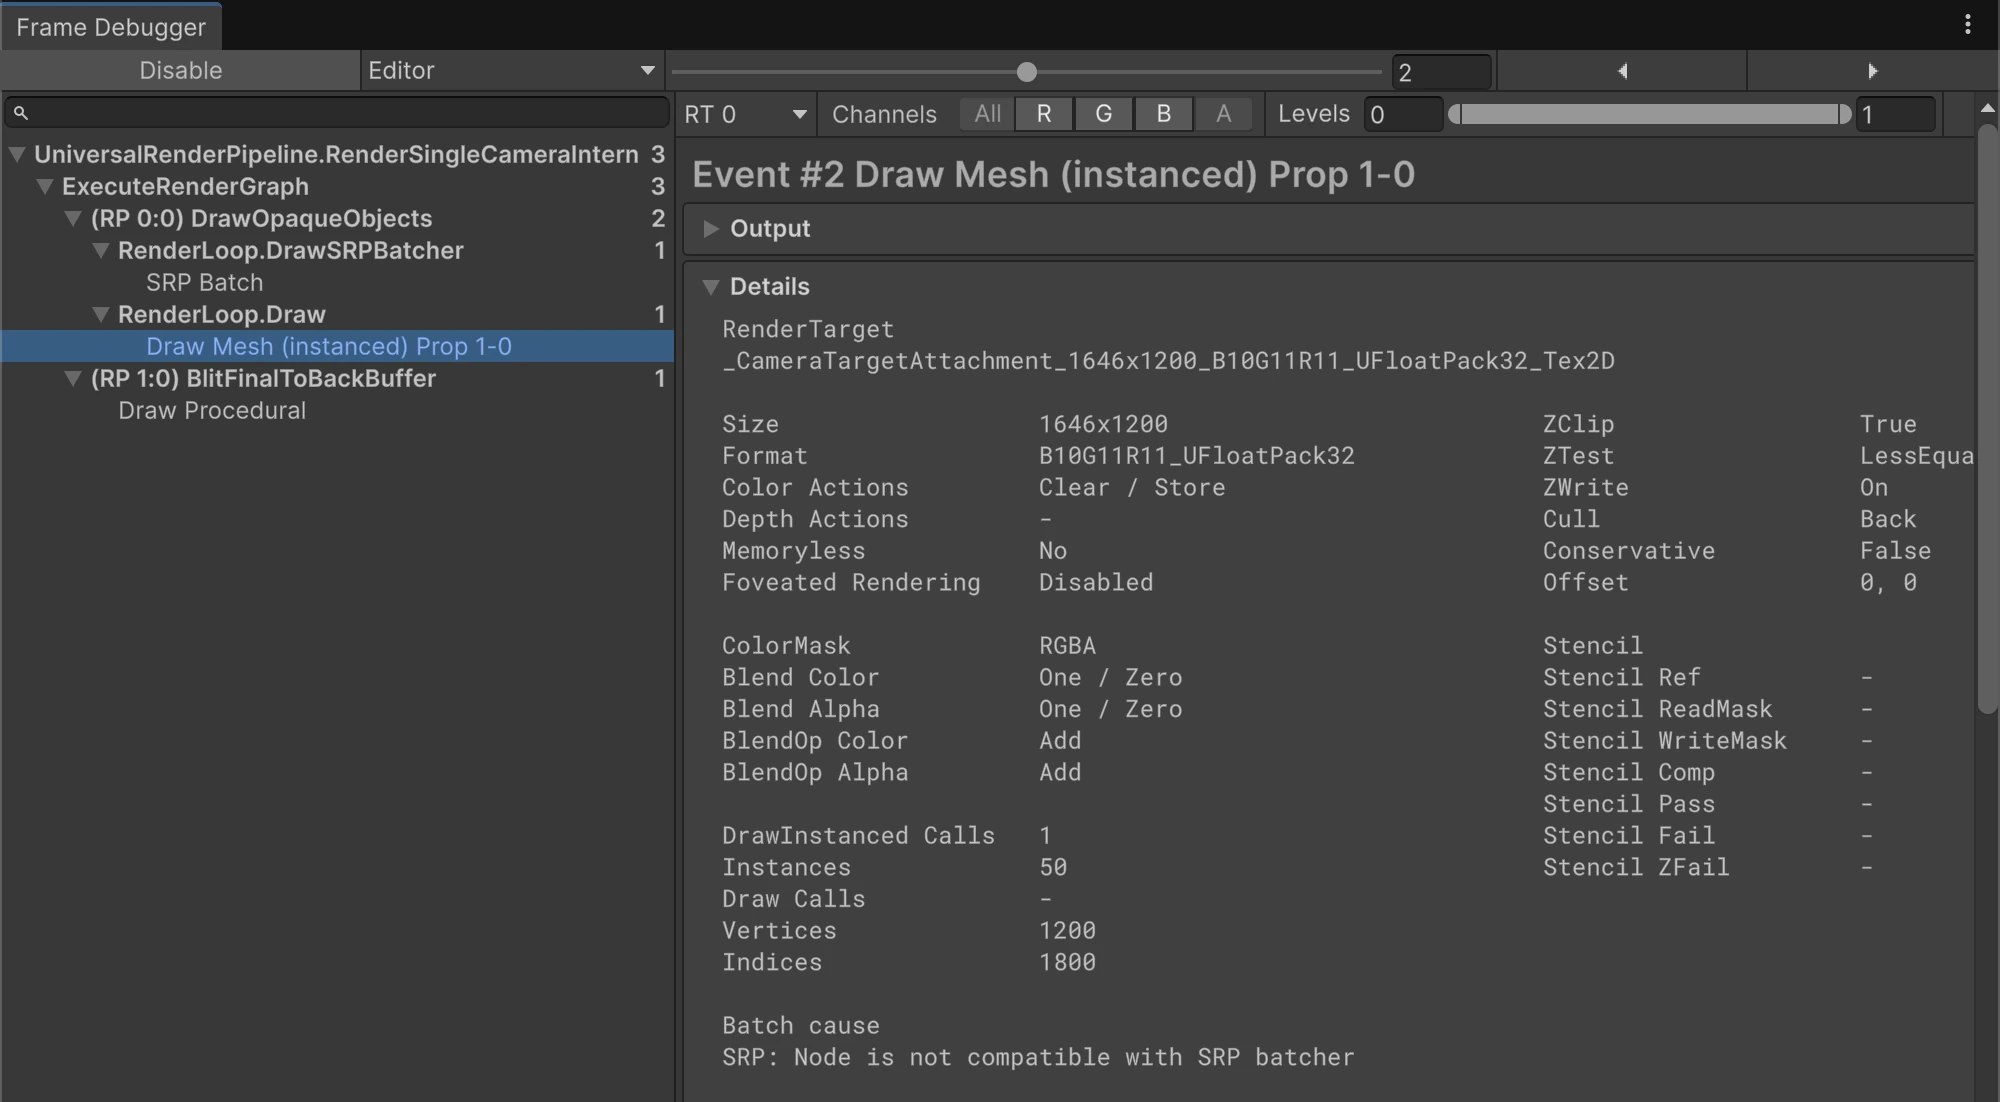This screenshot has width=2000, height=1102.
Task: Go to previous frame event arrow
Action: coord(1622,71)
